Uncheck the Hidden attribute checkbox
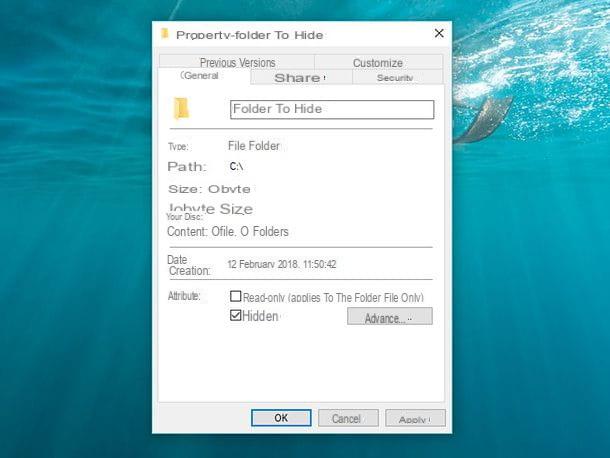 click(x=235, y=315)
